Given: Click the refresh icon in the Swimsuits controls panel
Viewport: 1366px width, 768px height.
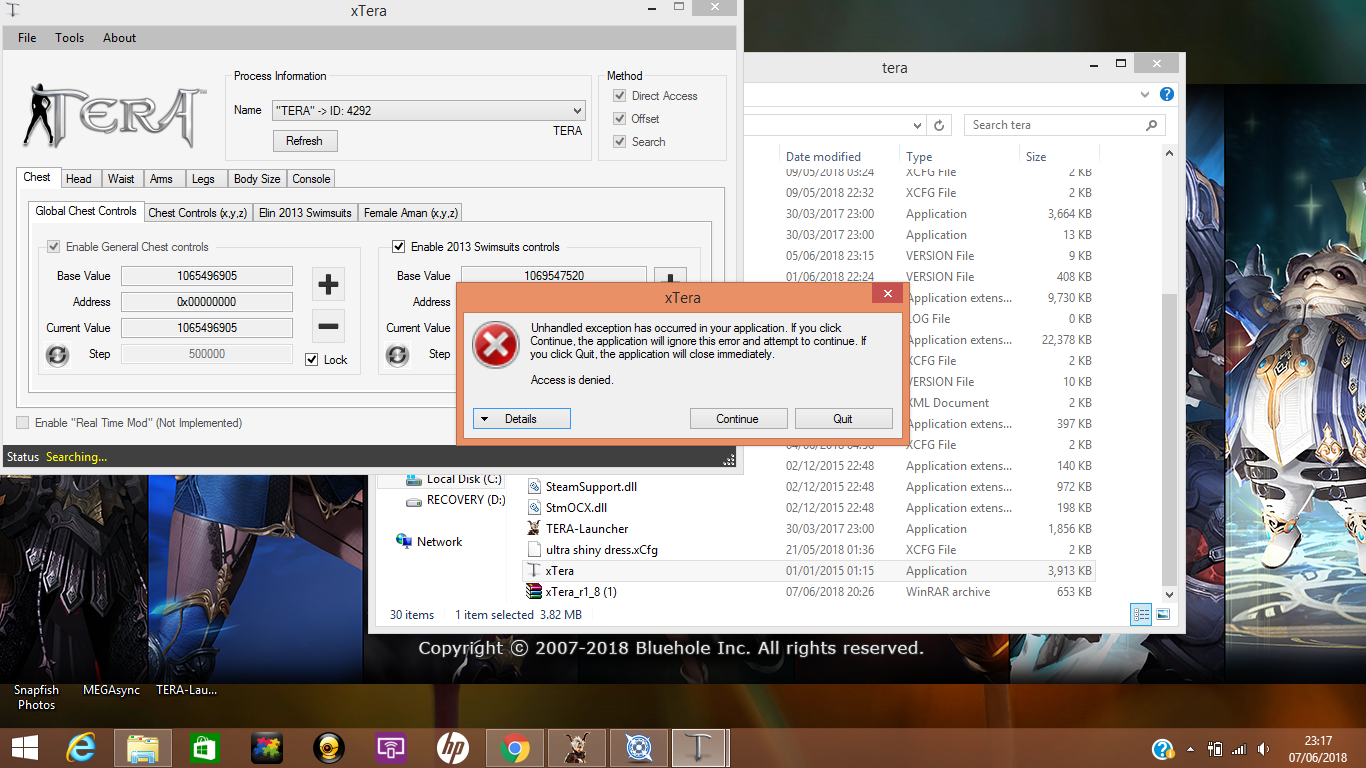Looking at the screenshot, I should 398,355.
